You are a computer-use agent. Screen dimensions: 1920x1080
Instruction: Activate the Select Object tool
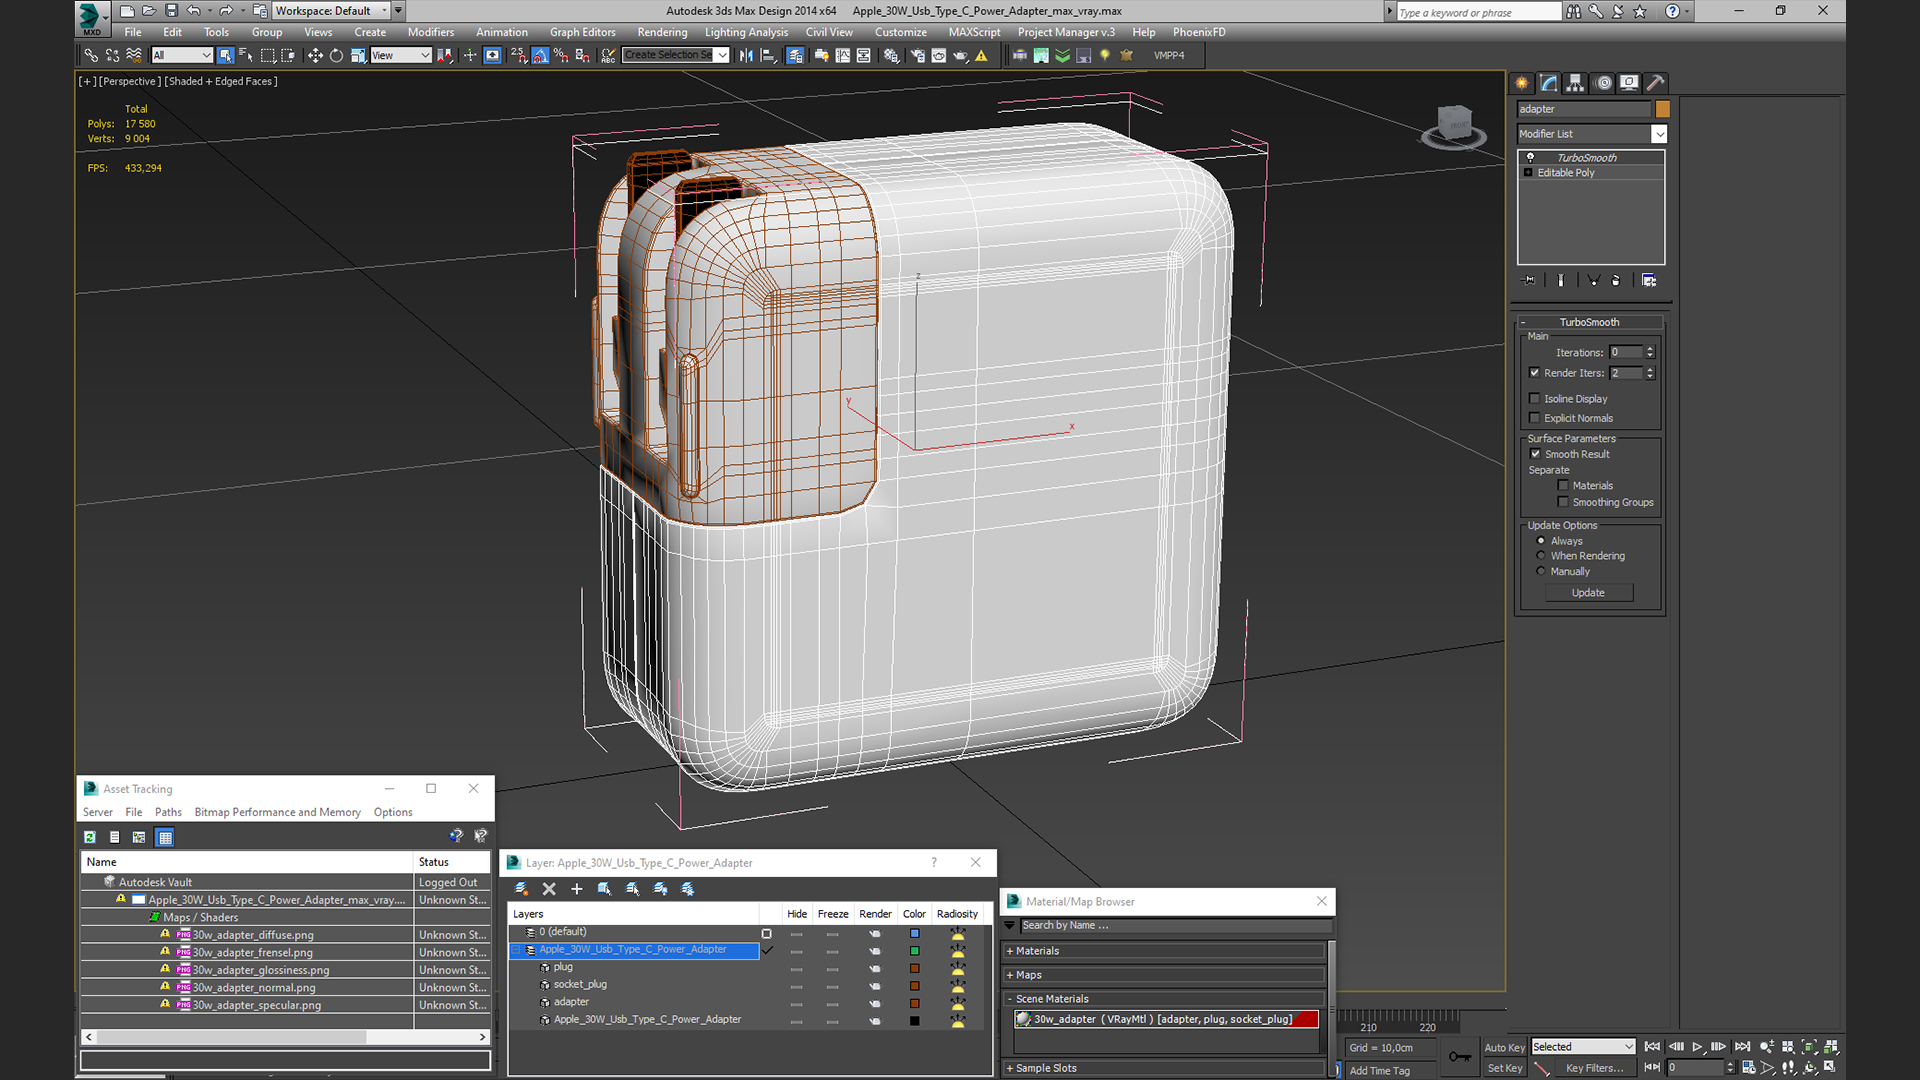[225, 56]
